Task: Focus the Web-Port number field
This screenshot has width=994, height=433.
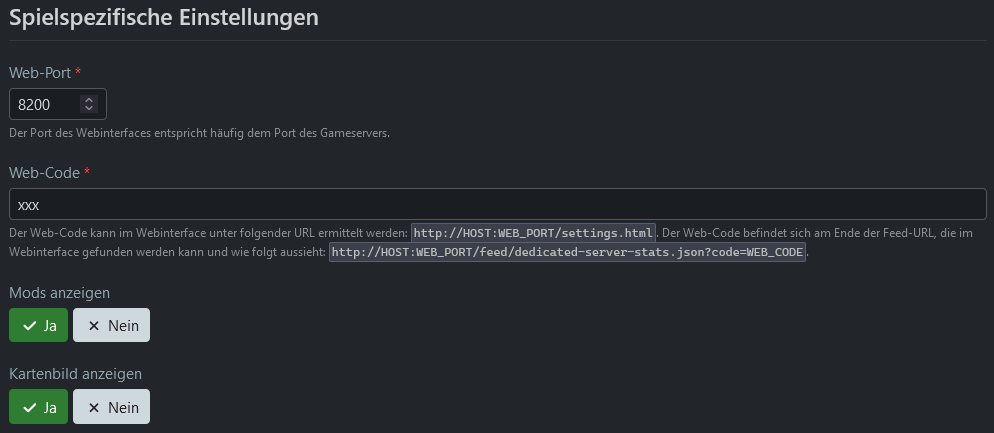Action: point(45,104)
